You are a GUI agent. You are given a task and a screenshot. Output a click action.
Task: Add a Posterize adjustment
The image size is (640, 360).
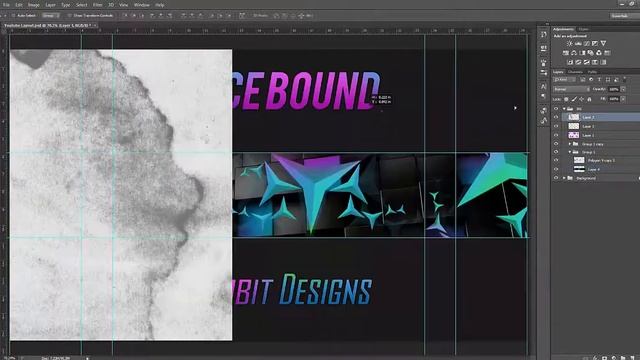578,62
